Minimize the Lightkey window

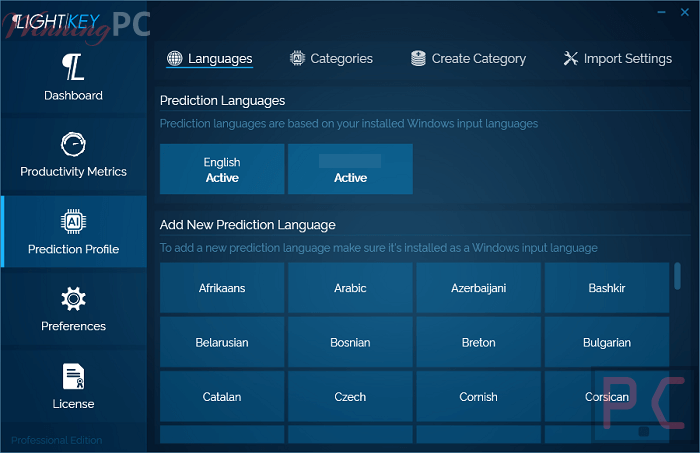662,12
